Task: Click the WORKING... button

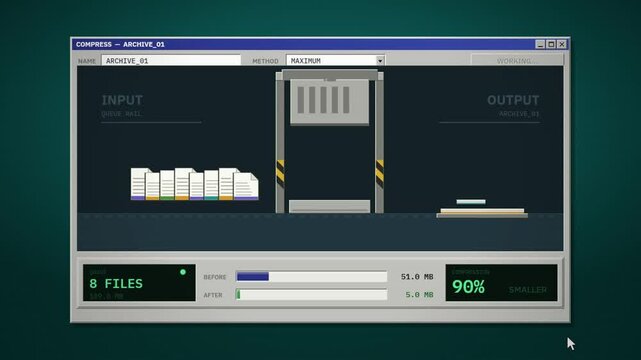Action: point(517,60)
